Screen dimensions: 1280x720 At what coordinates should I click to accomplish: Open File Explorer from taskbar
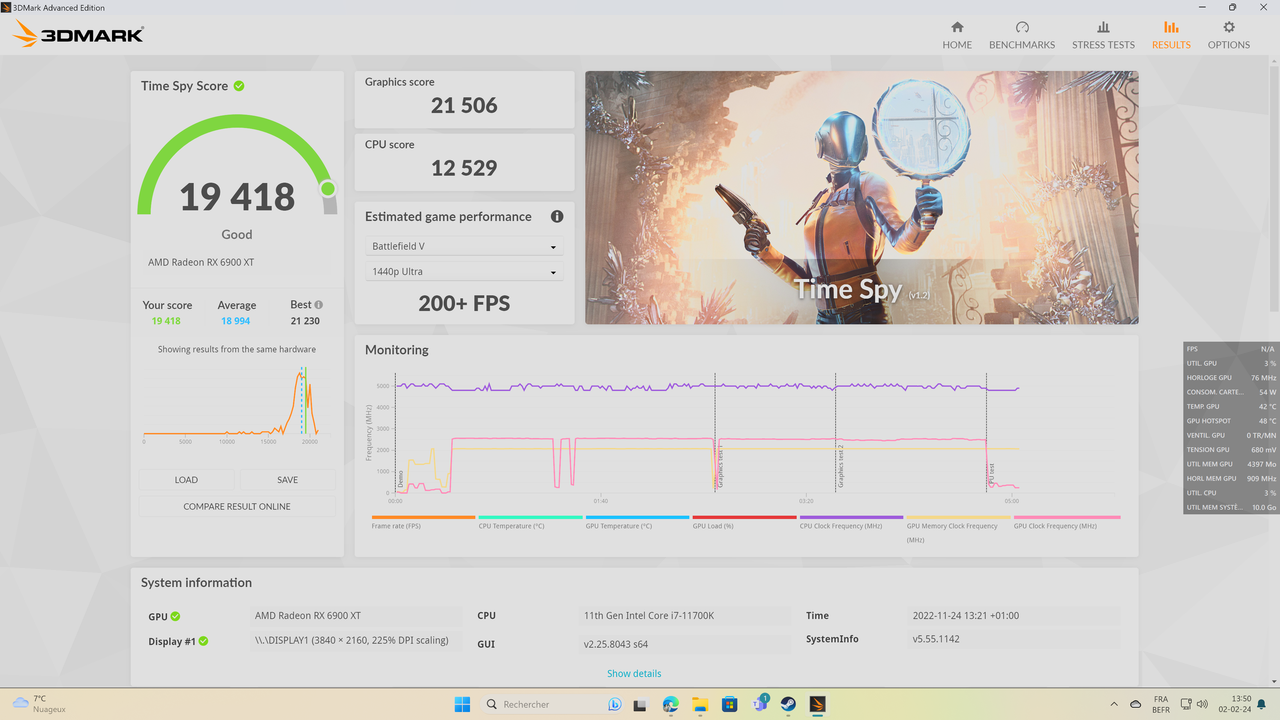coord(700,704)
